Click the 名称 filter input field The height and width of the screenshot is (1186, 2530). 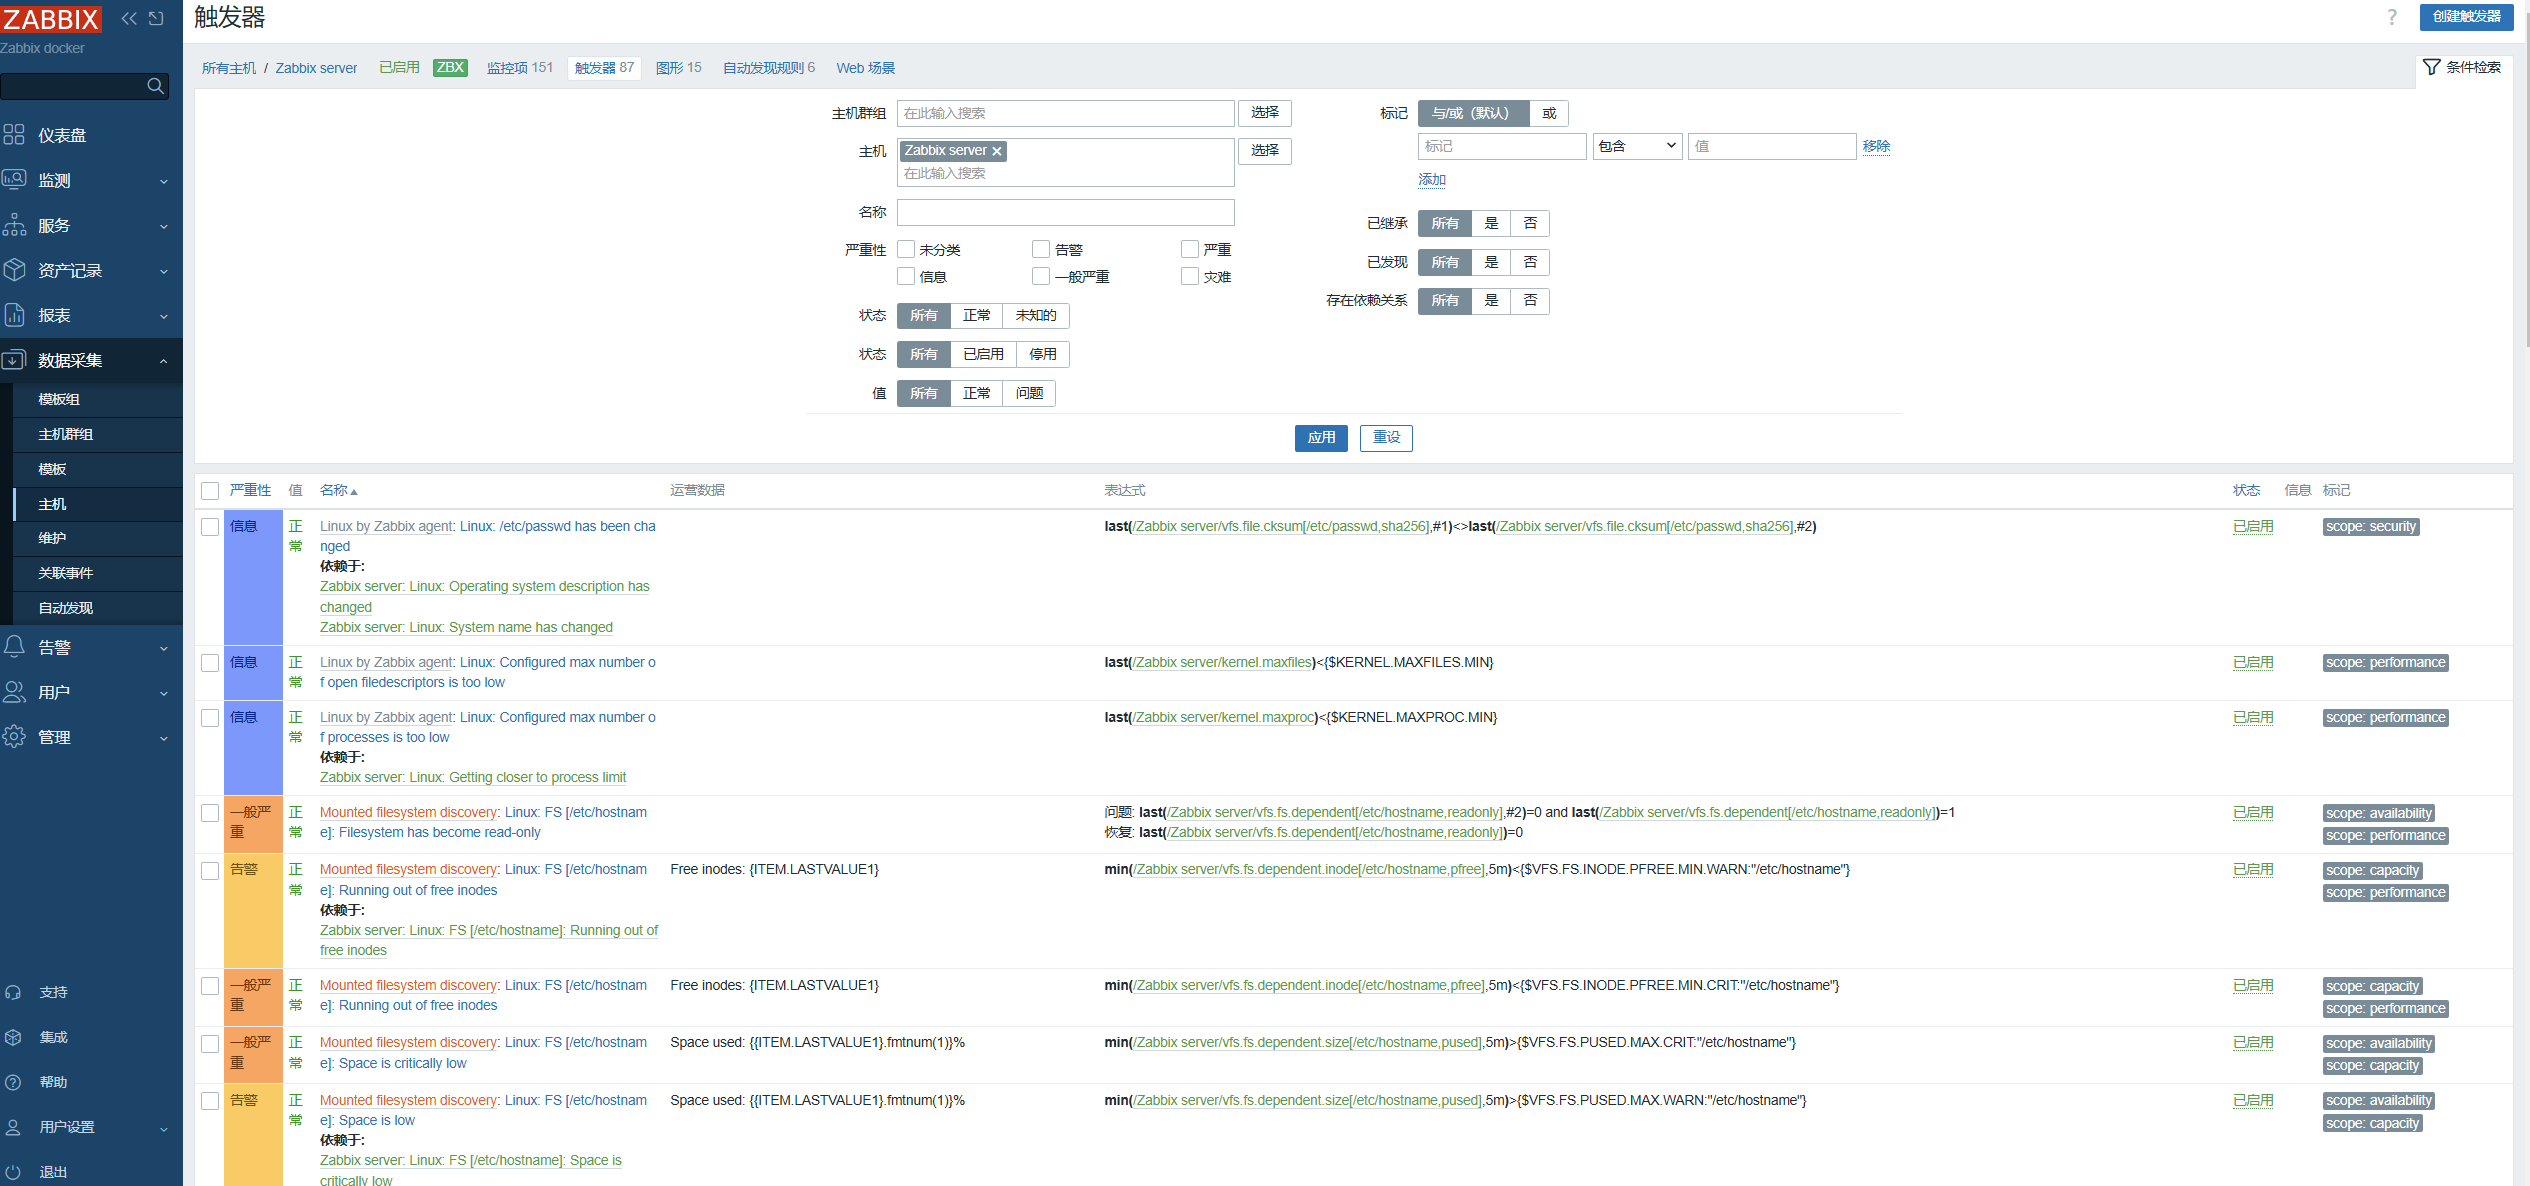tap(1065, 212)
